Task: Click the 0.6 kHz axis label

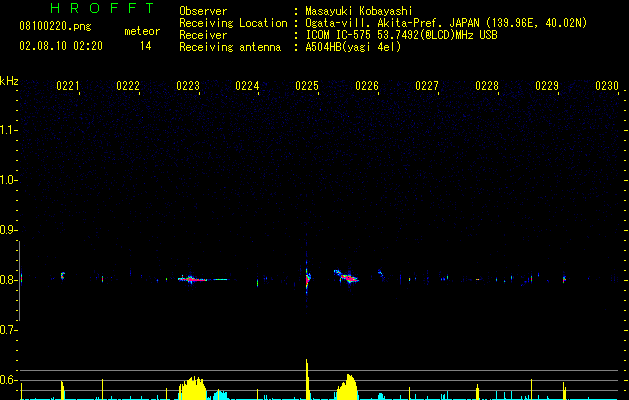Action: (x=9, y=380)
